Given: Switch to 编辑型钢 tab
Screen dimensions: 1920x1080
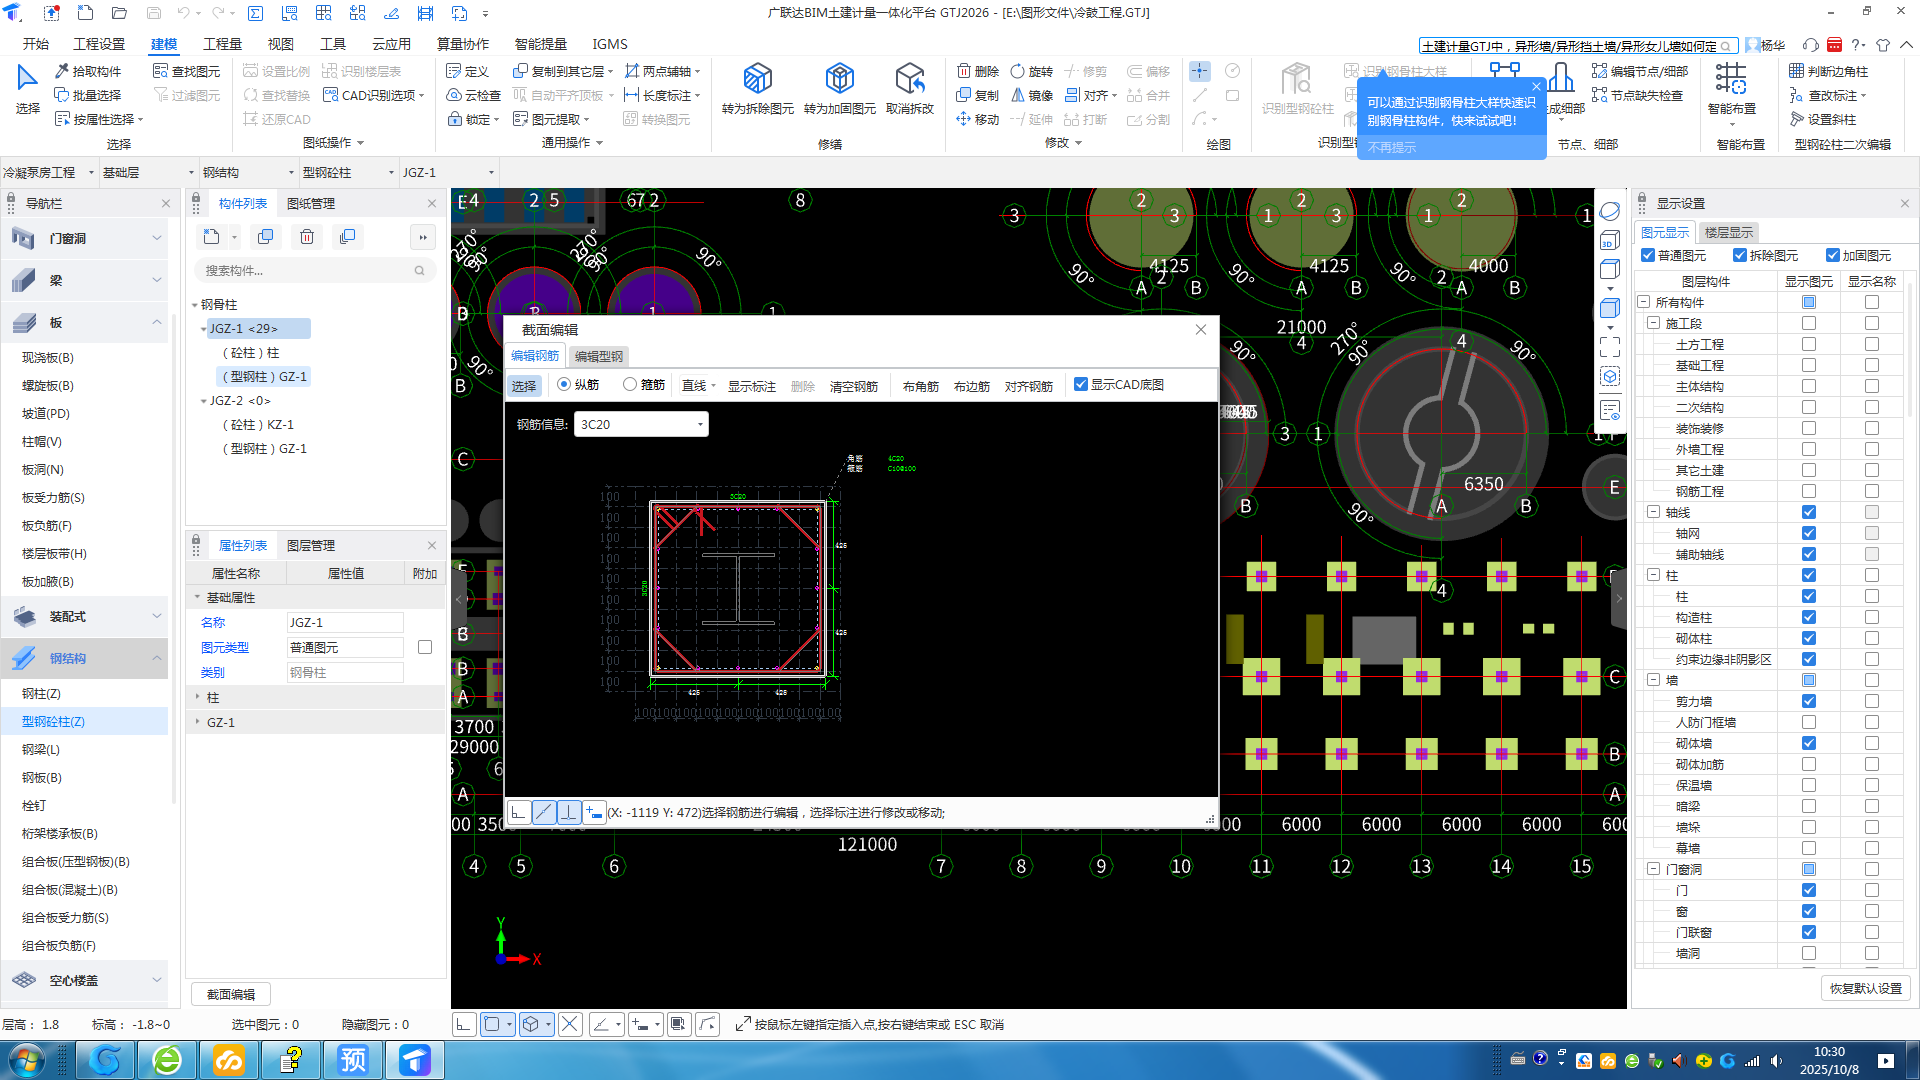Looking at the screenshot, I should click(598, 356).
